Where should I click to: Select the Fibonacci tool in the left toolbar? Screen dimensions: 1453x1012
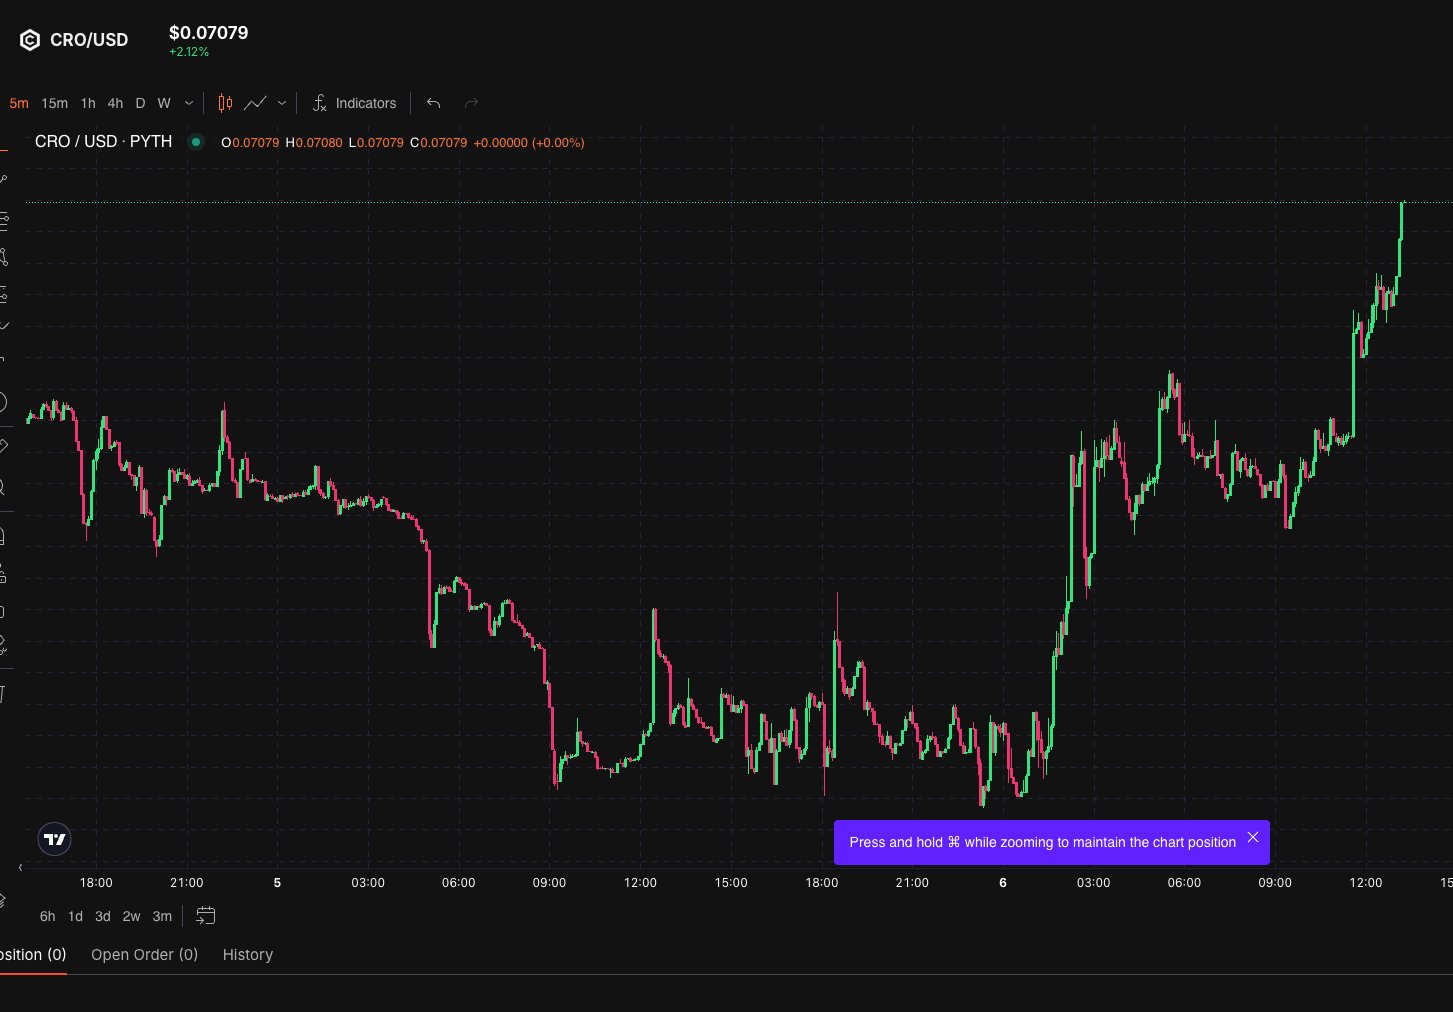(3, 219)
